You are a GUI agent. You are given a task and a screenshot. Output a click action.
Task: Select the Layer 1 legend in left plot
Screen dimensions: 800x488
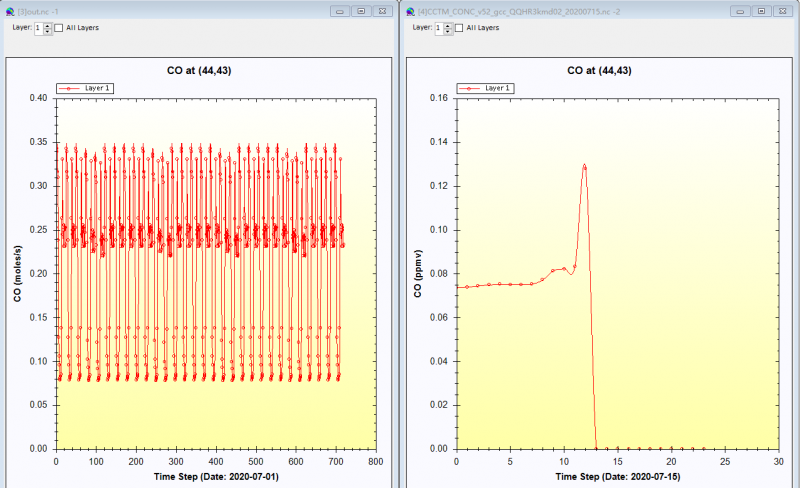84,88
